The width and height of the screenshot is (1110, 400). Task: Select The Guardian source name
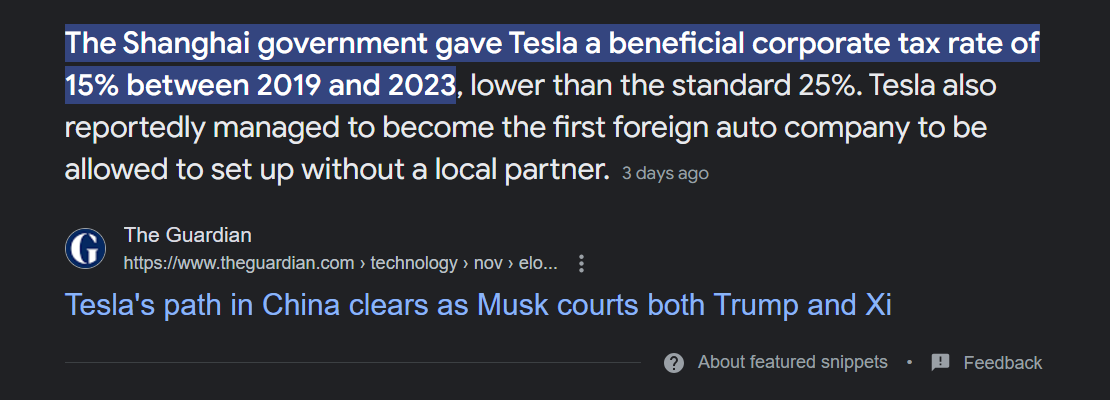pyautogui.click(x=188, y=235)
